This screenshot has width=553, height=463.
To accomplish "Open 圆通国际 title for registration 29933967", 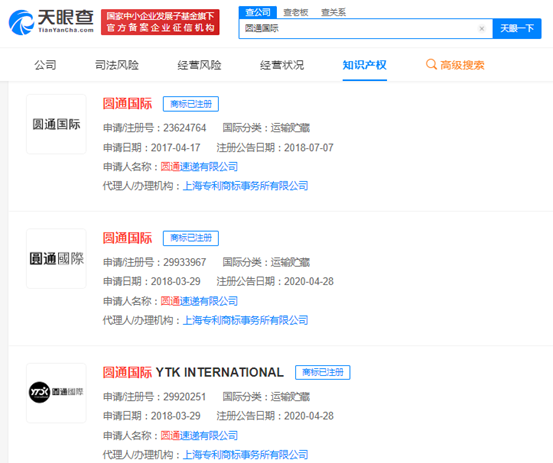I will [x=127, y=238].
